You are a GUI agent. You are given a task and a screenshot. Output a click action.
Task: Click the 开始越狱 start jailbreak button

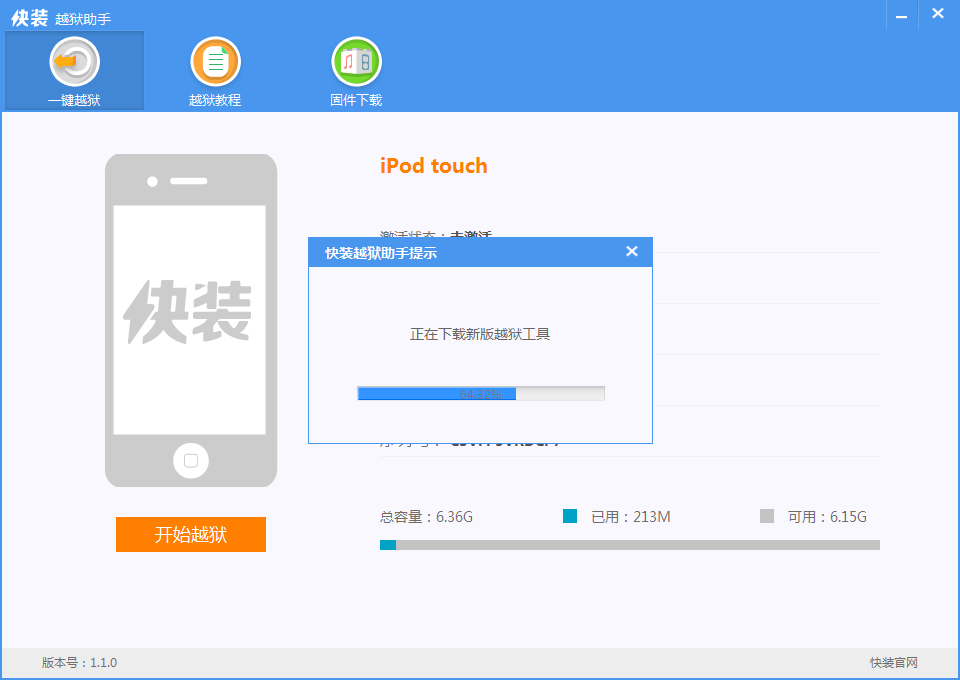190,534
